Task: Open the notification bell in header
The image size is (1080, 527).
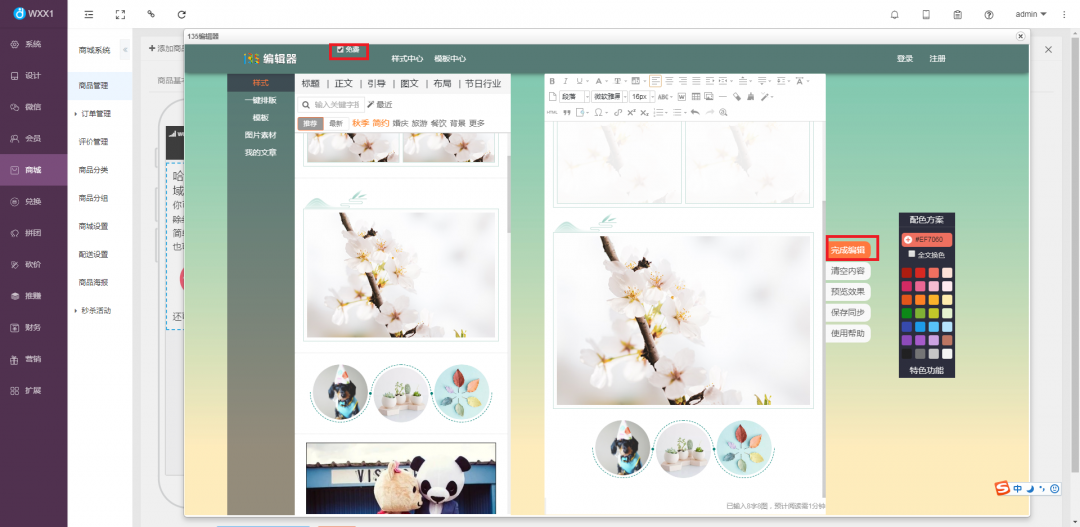Action: pyautogui.click(x=894, y=15)
